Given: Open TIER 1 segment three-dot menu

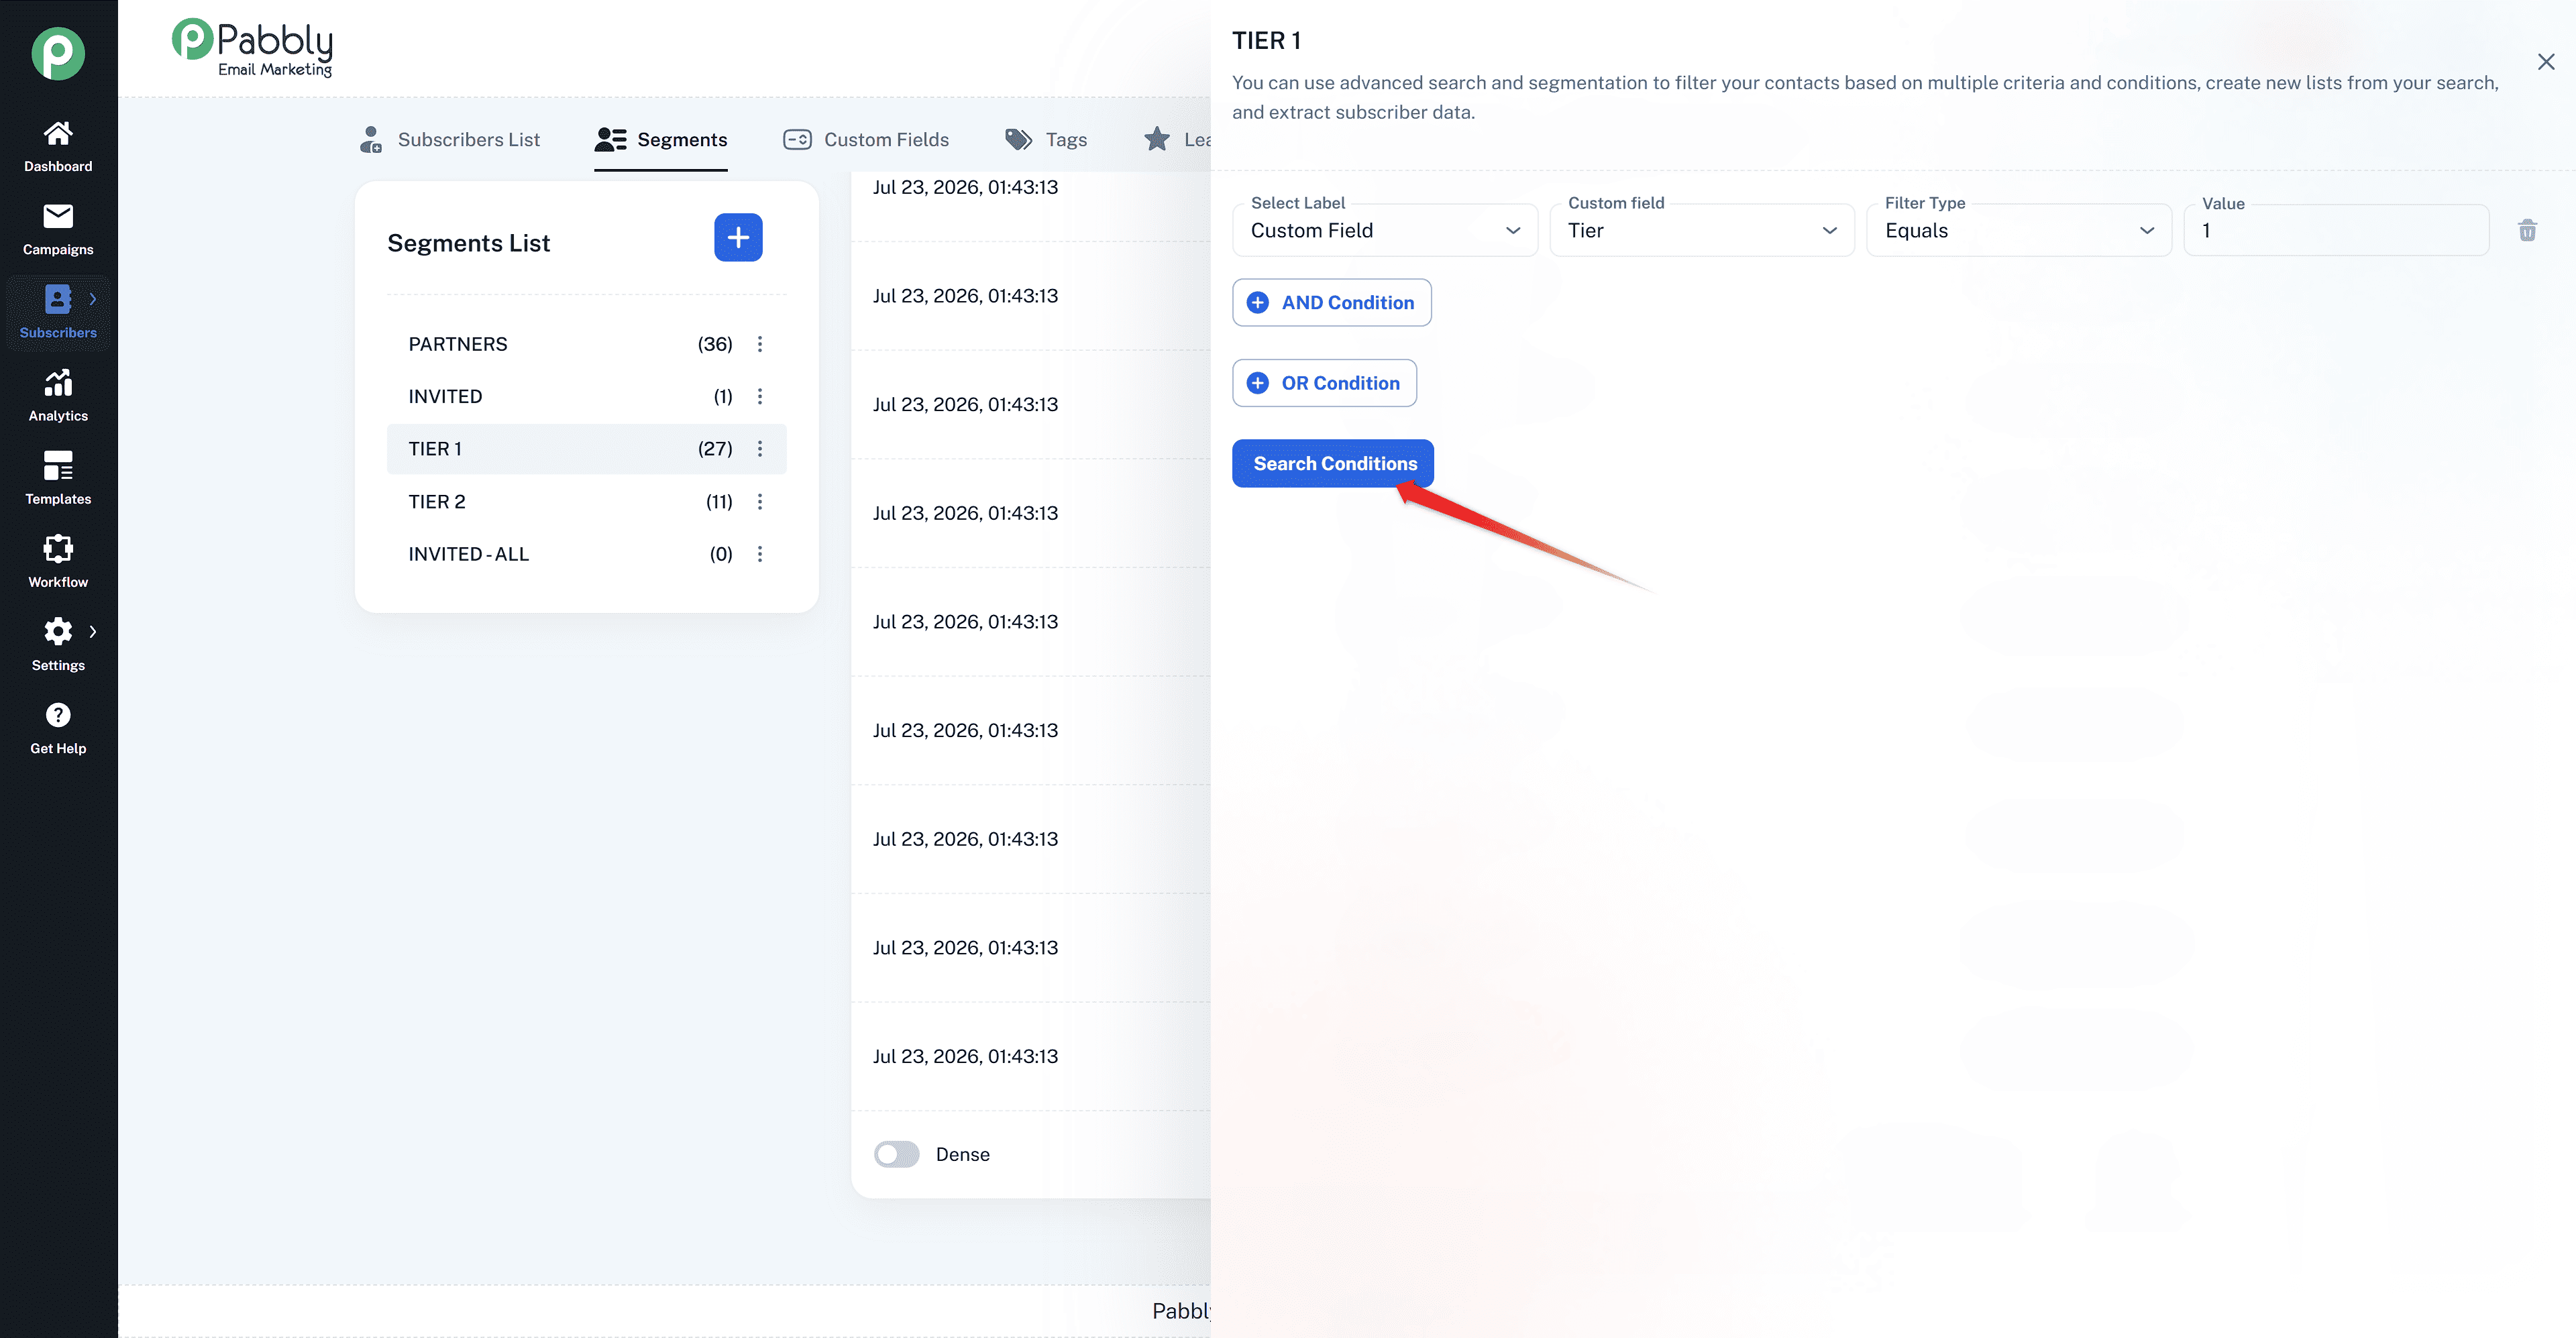Looking at the screenshot, I should [760, 449].
